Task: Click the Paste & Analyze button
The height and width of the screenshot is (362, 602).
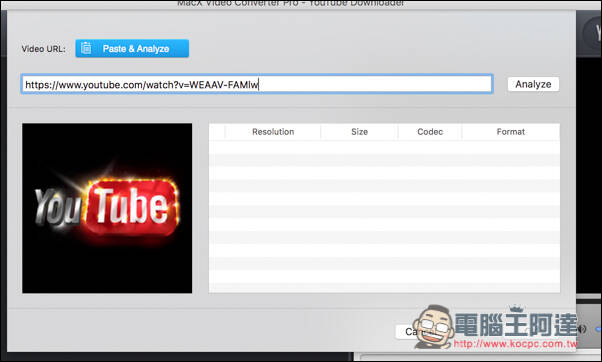Action: pyautogui.click(x=132, y=48)
